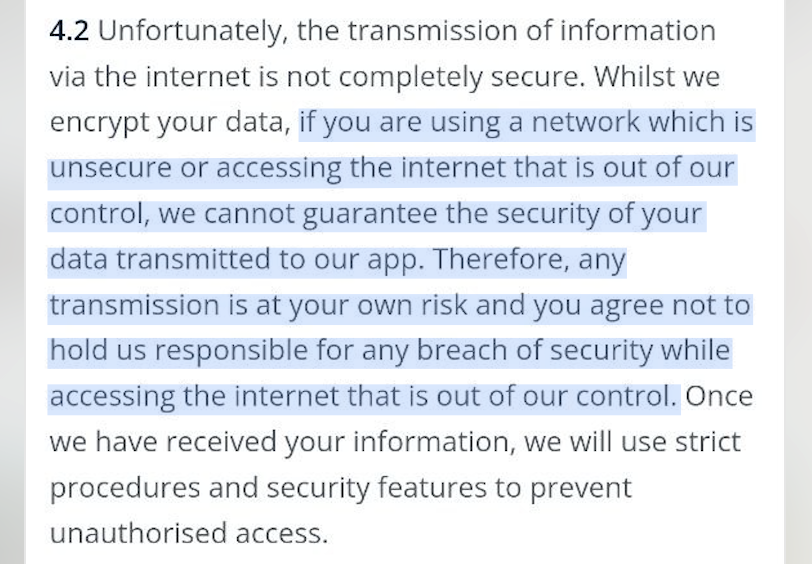The width and height of the screenshot is (812, 564).
Task: Click the highlighted word "unsecure"
Action: point(110,168)
